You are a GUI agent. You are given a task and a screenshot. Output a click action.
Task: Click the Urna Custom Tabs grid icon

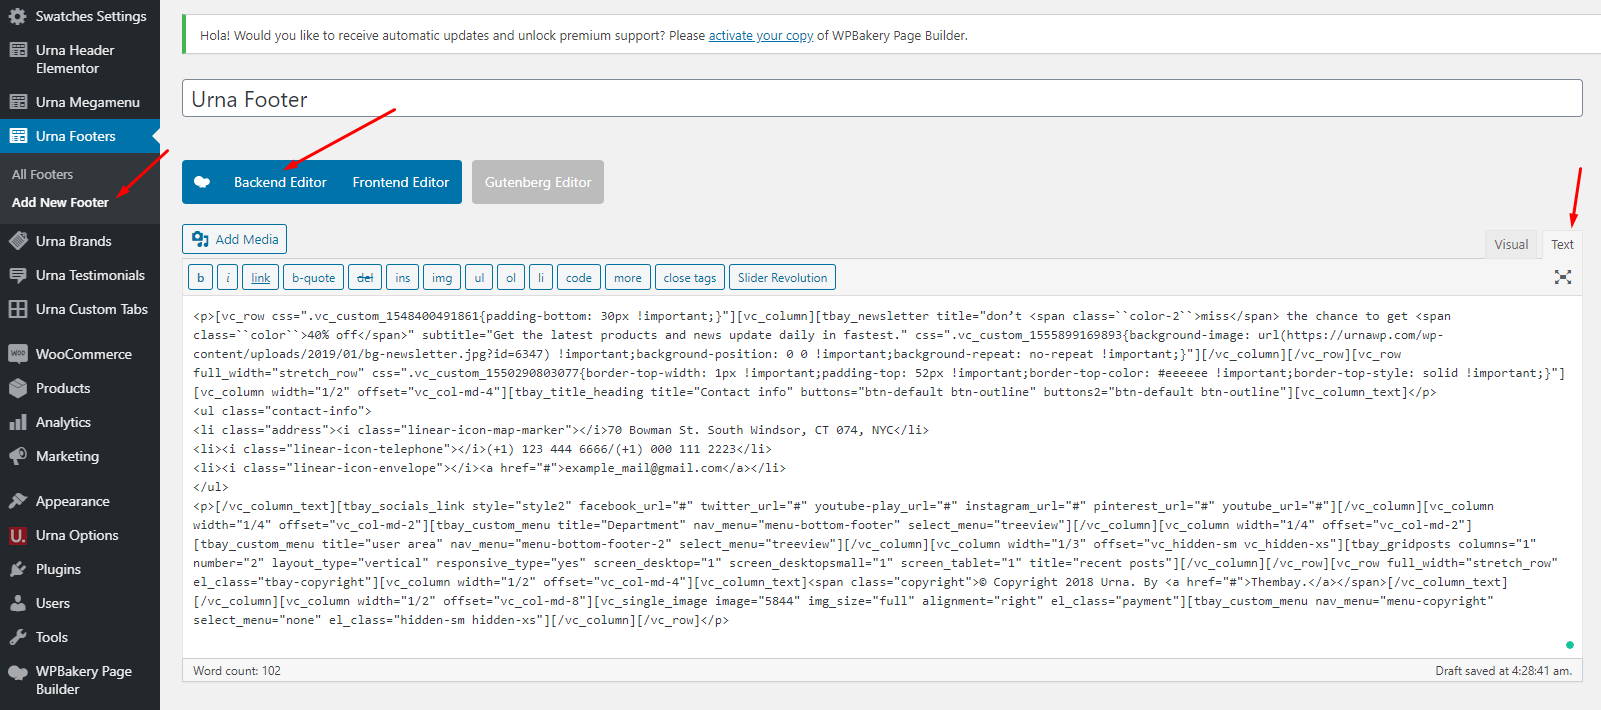coord(18,309)
